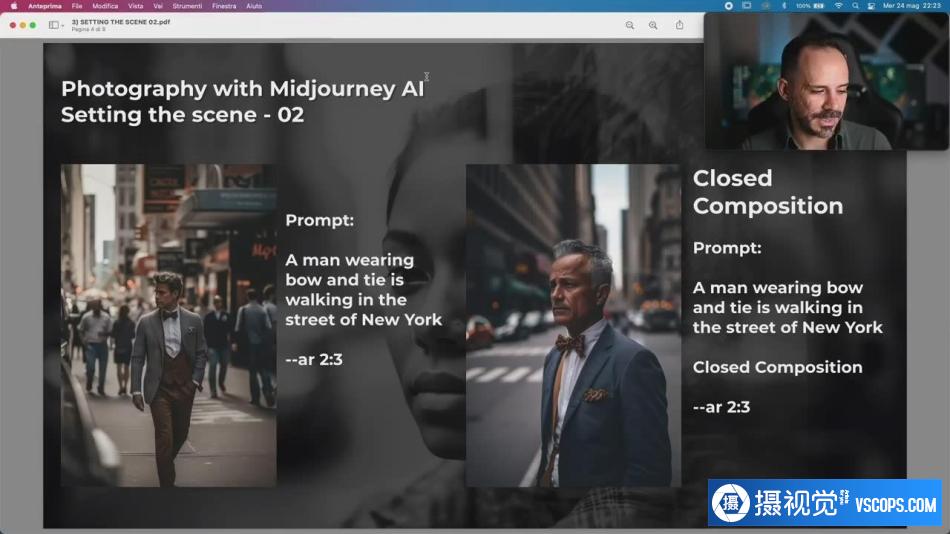Click the young man walking street photo
Image resolution: width=950 pixels, height=534 pixels.
[168, 325]
